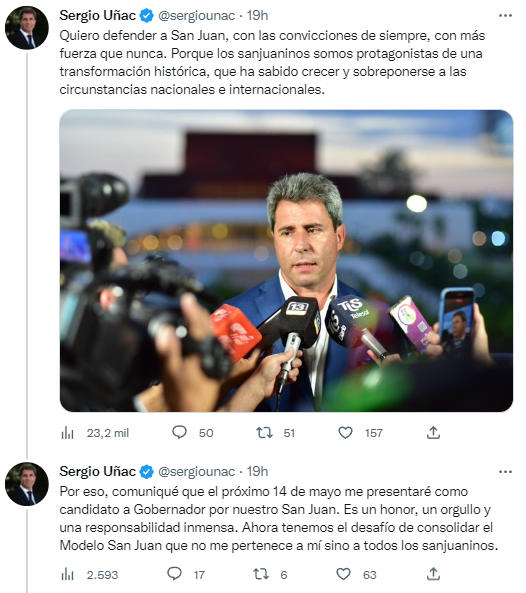
Task: Open the more options menu on second tweet
Action: click(505, 472)
